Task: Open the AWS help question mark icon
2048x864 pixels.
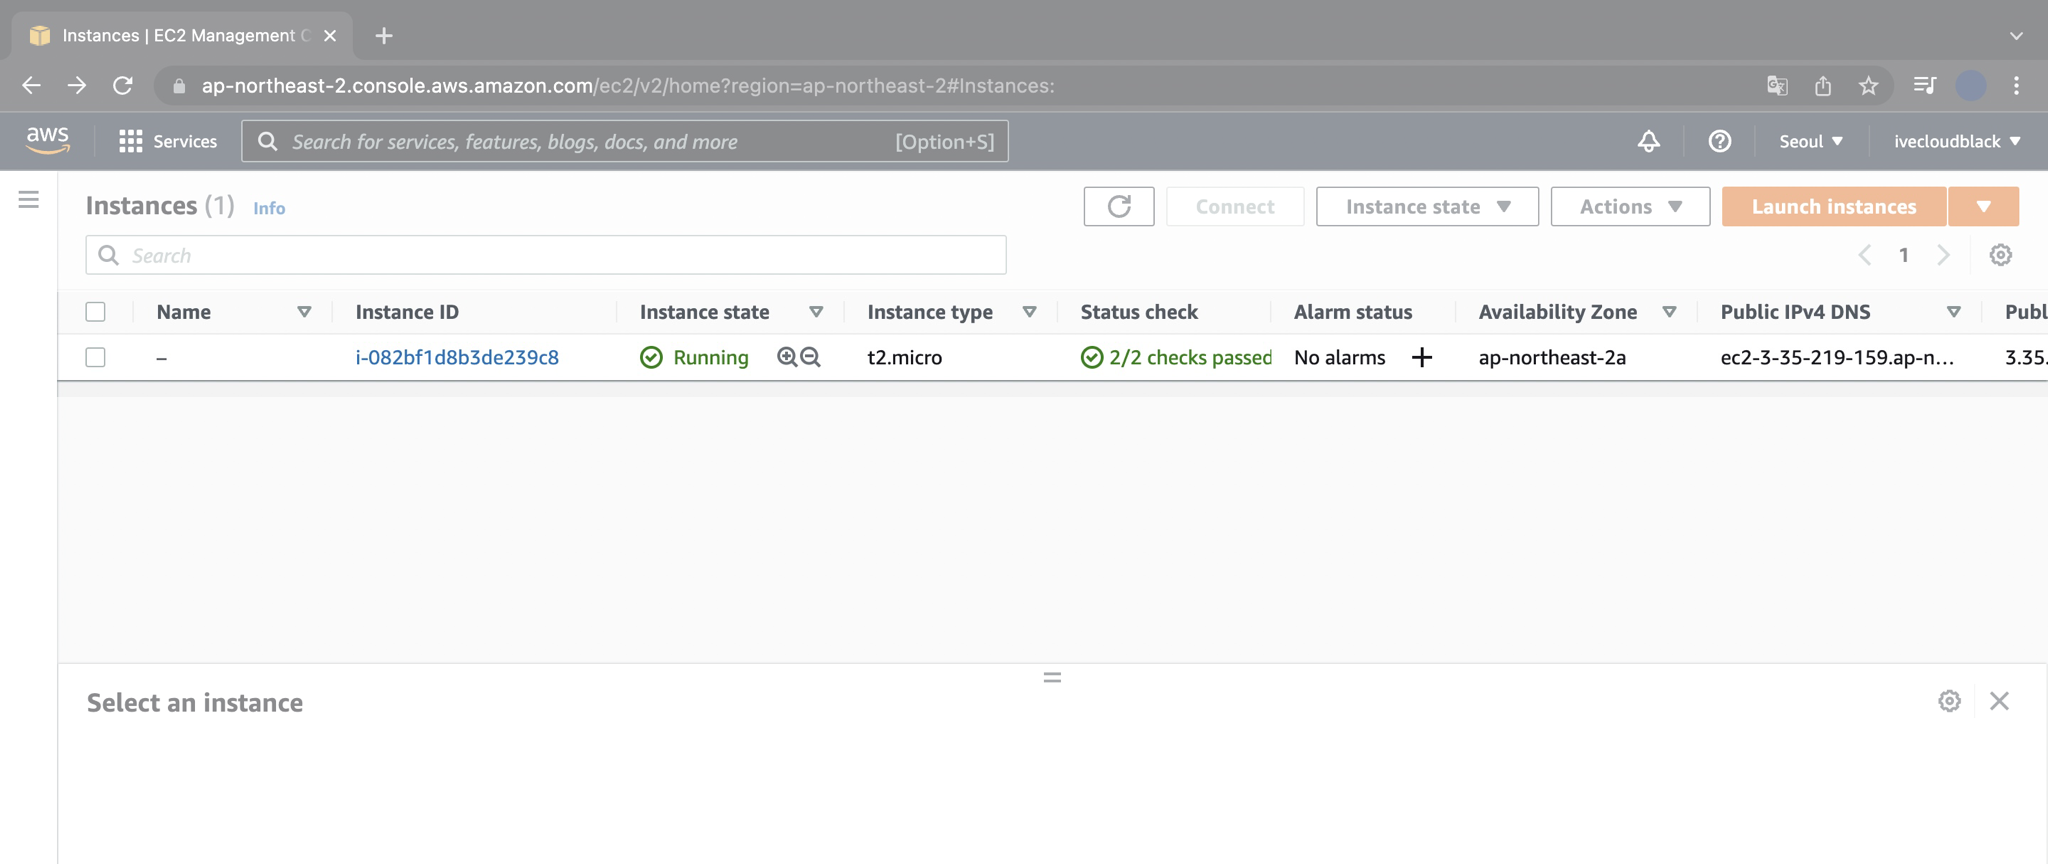Action: (x=1719, y=141)
